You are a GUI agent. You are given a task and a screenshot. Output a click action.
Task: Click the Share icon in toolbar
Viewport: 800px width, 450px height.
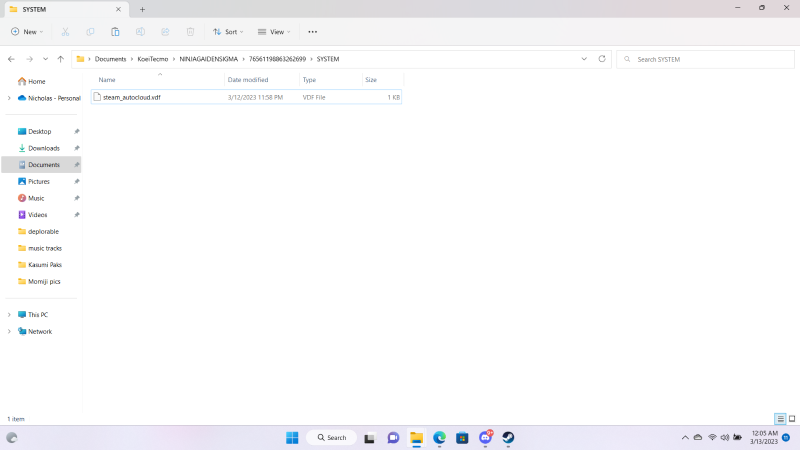pos(165,32)
